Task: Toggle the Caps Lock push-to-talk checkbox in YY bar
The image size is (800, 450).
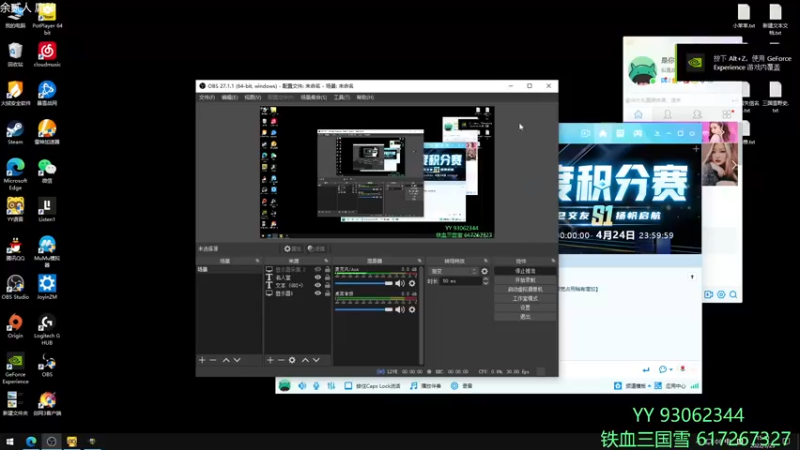Action: tap(348, 386)
